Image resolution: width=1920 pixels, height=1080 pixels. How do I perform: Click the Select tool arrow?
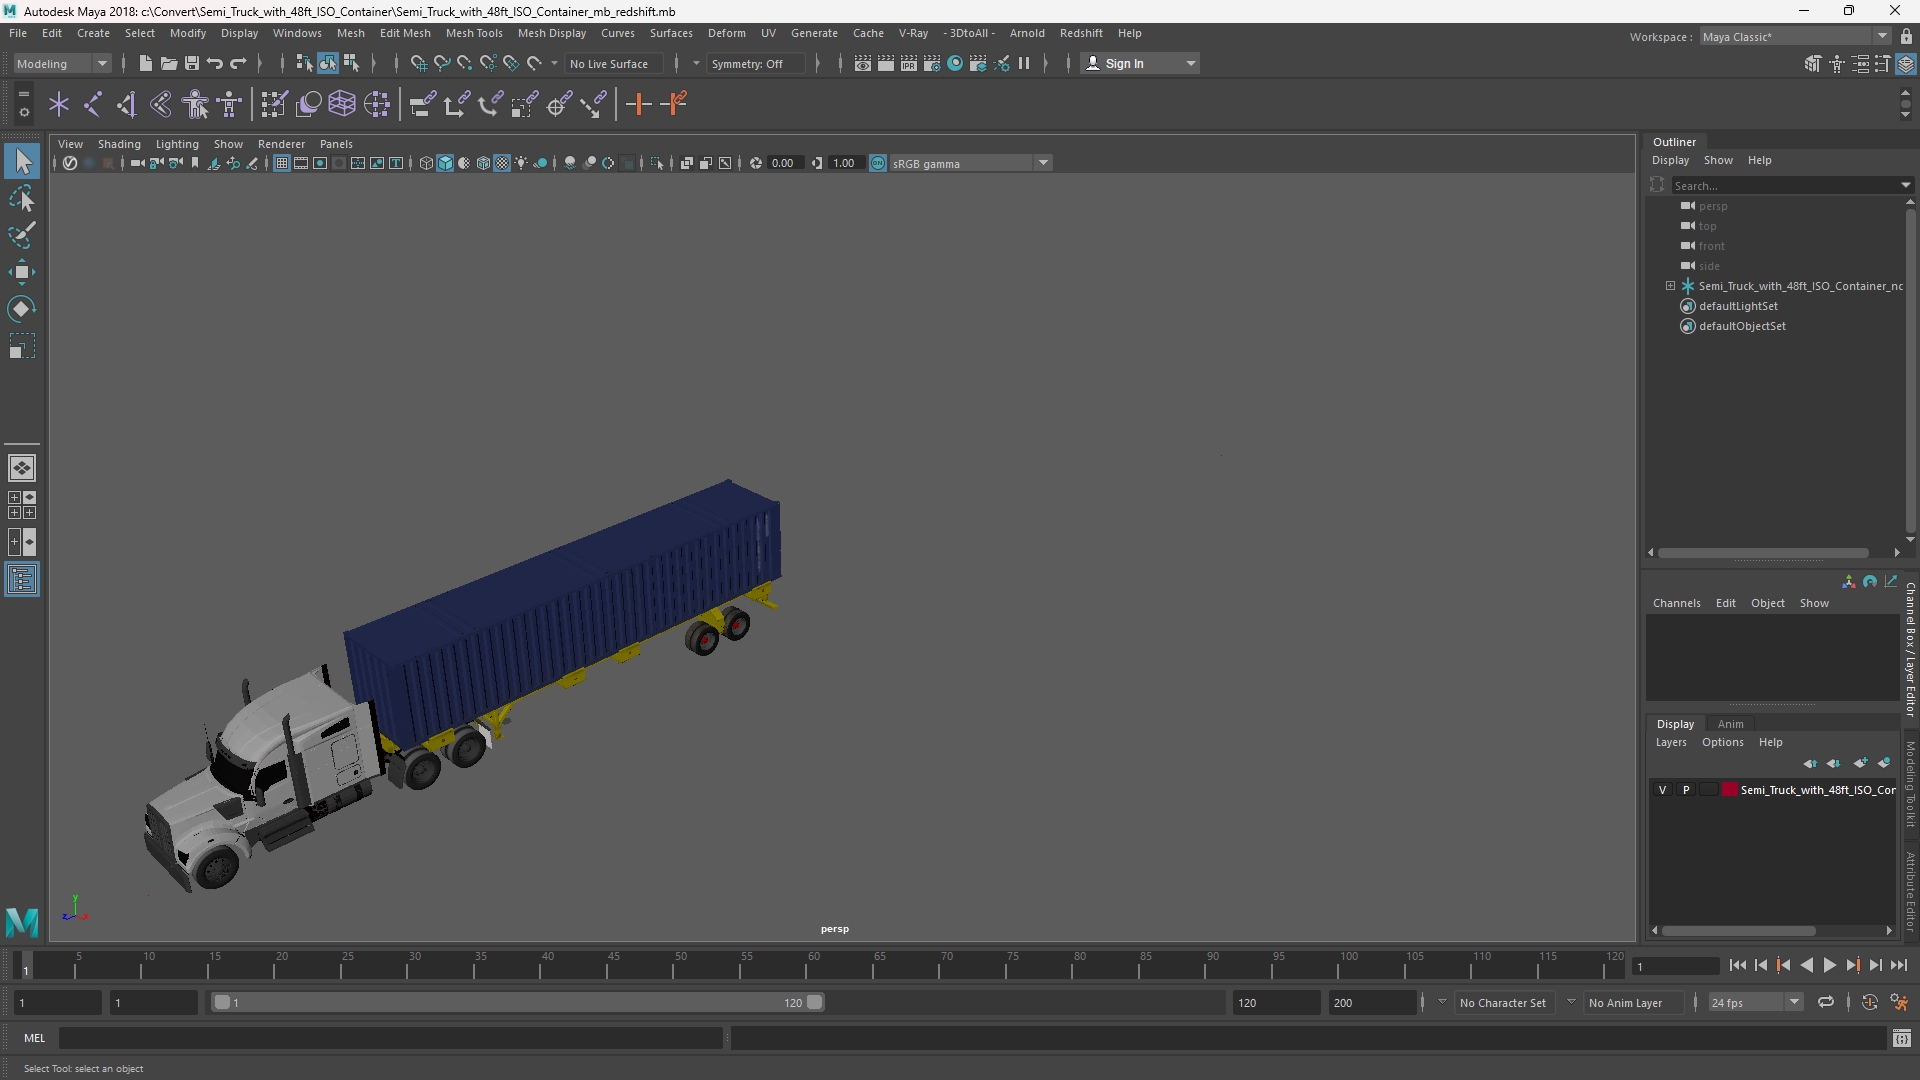point(22,161)
